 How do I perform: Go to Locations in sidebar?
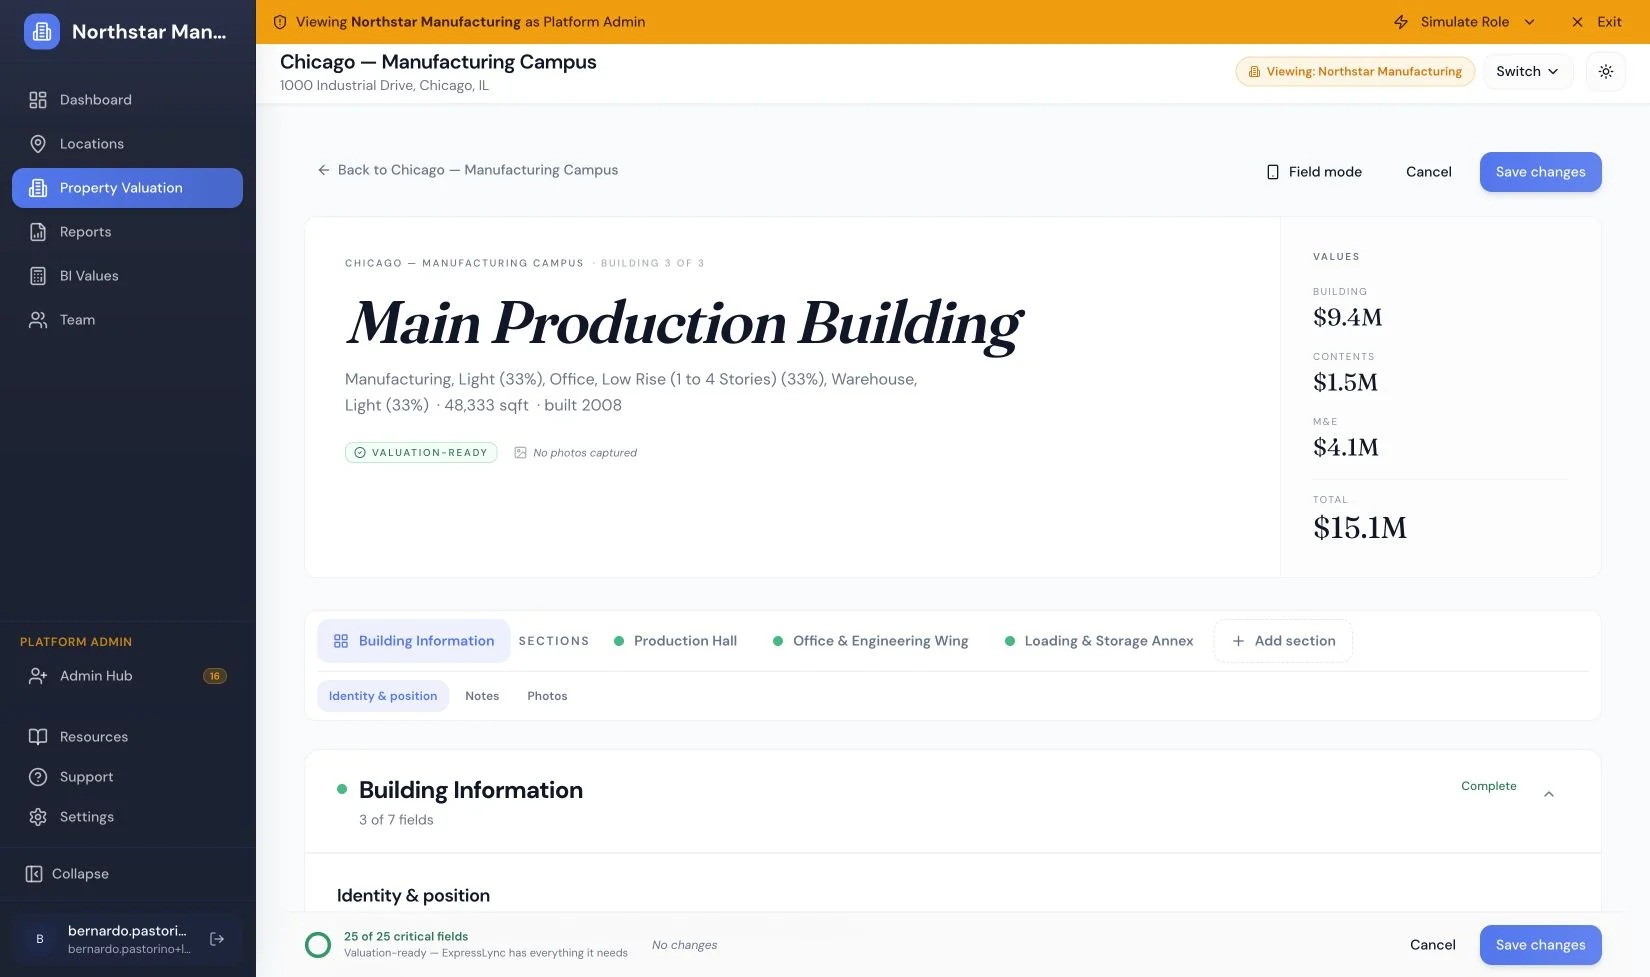point(127,144)
